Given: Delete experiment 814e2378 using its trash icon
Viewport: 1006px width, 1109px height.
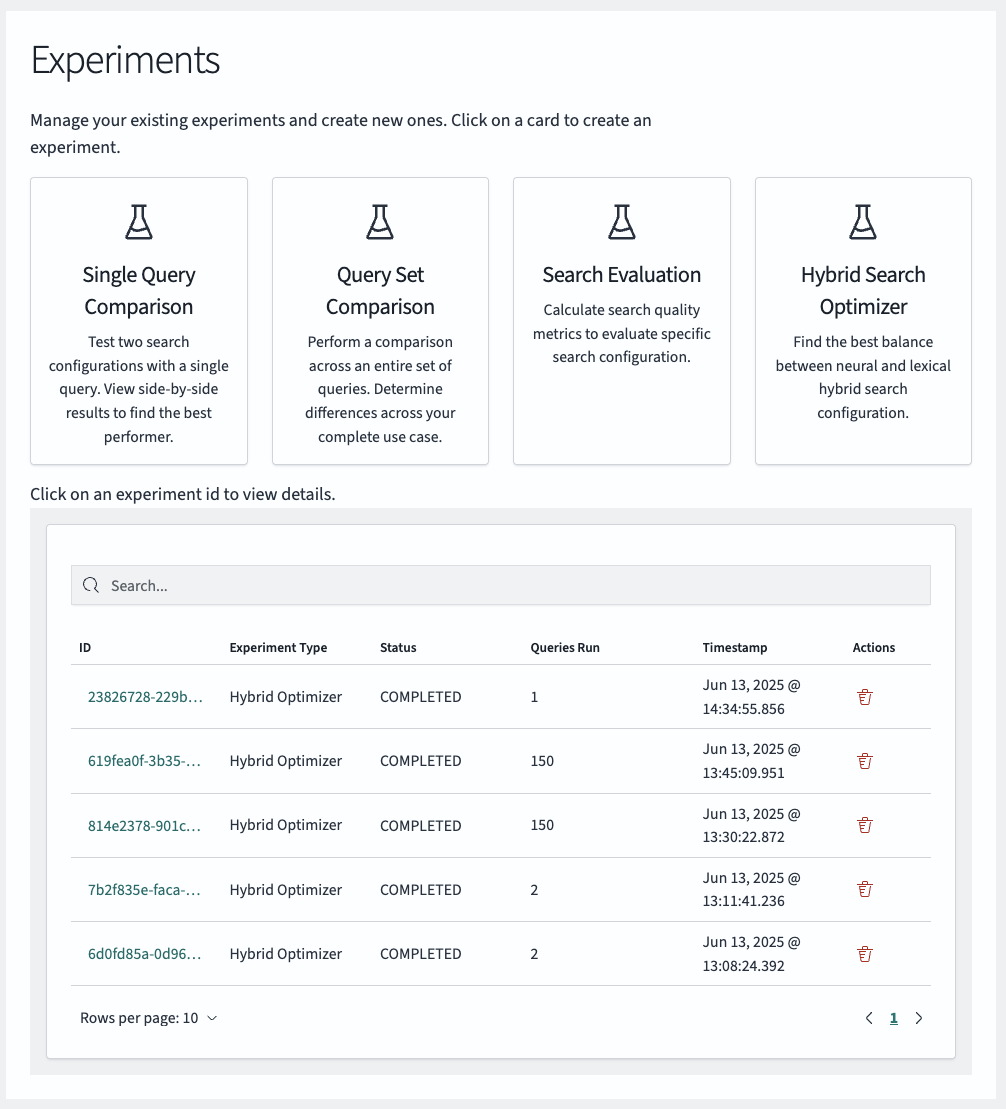Looking at the screenshot, I should coord(864,825).
